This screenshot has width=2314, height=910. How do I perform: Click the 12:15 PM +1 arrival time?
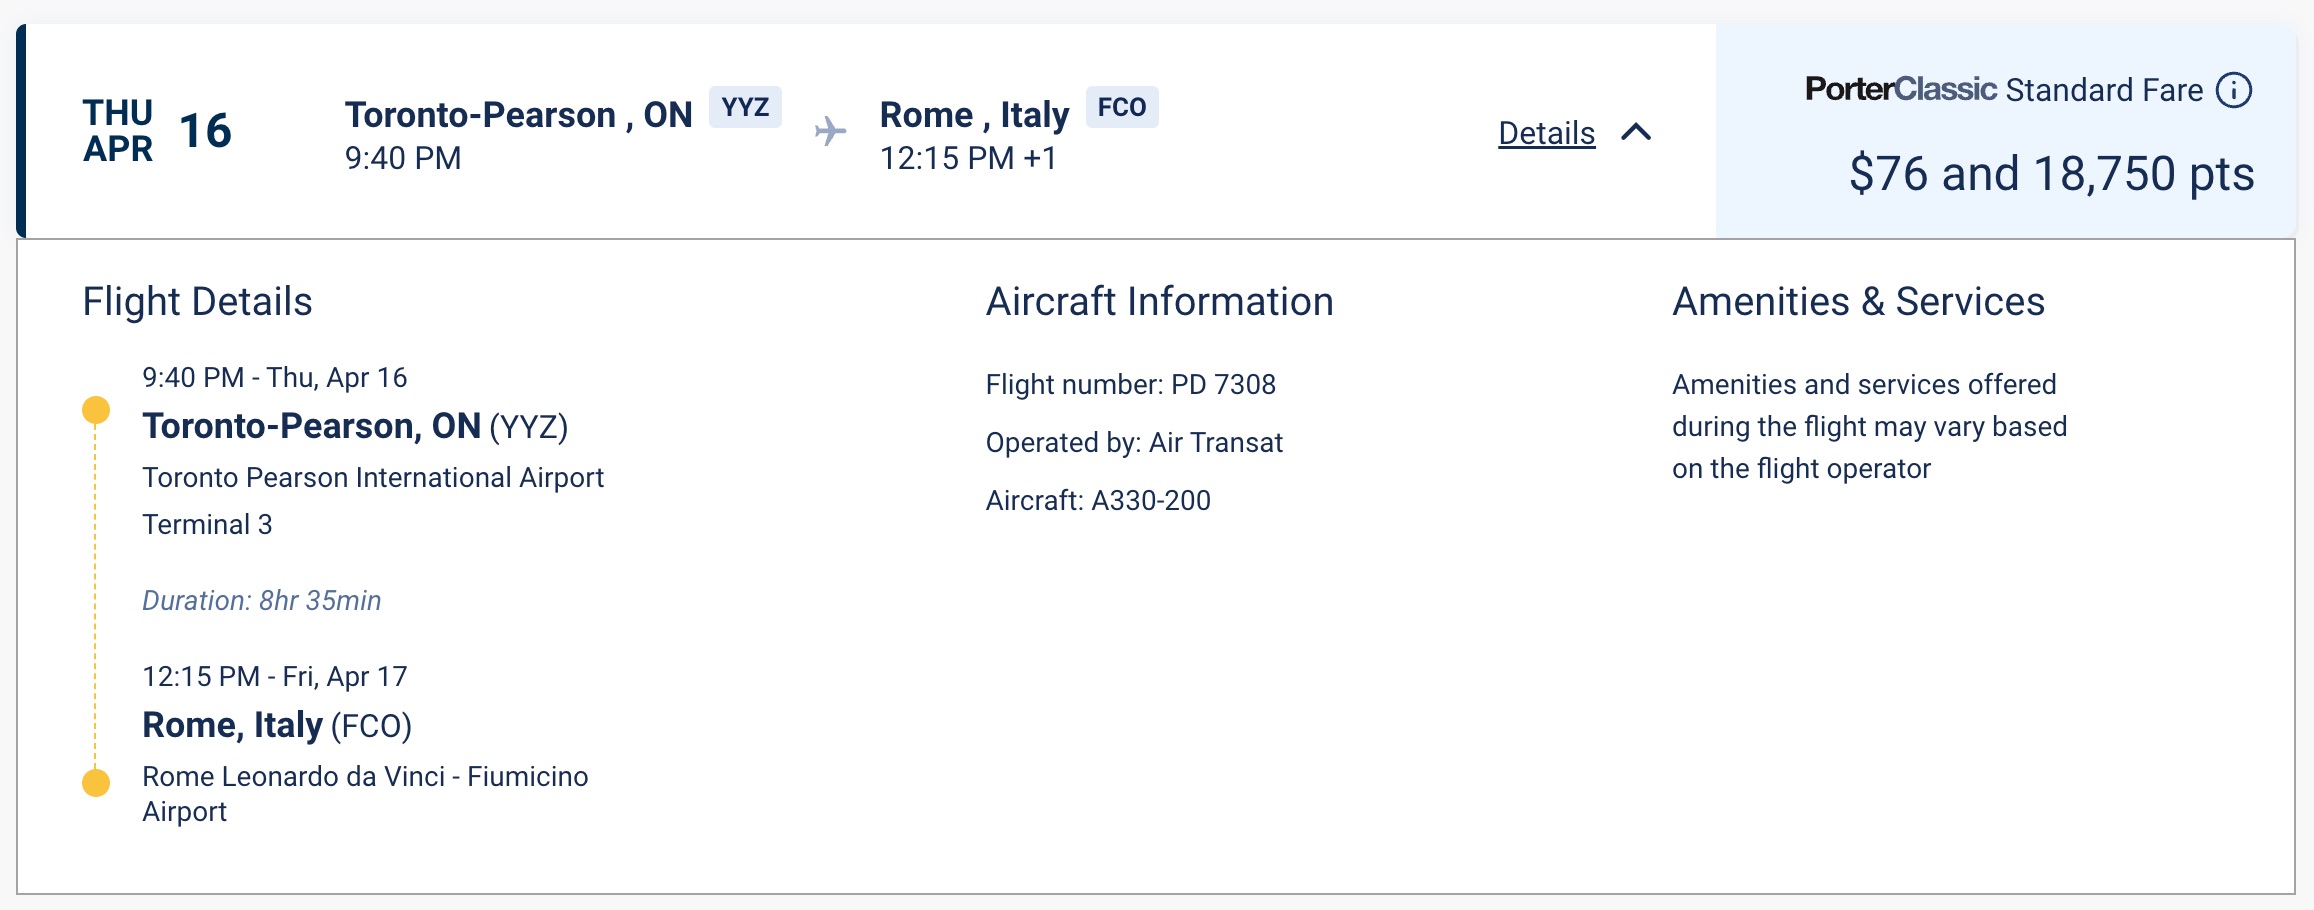pyautogui.click(x=967, y=159)
